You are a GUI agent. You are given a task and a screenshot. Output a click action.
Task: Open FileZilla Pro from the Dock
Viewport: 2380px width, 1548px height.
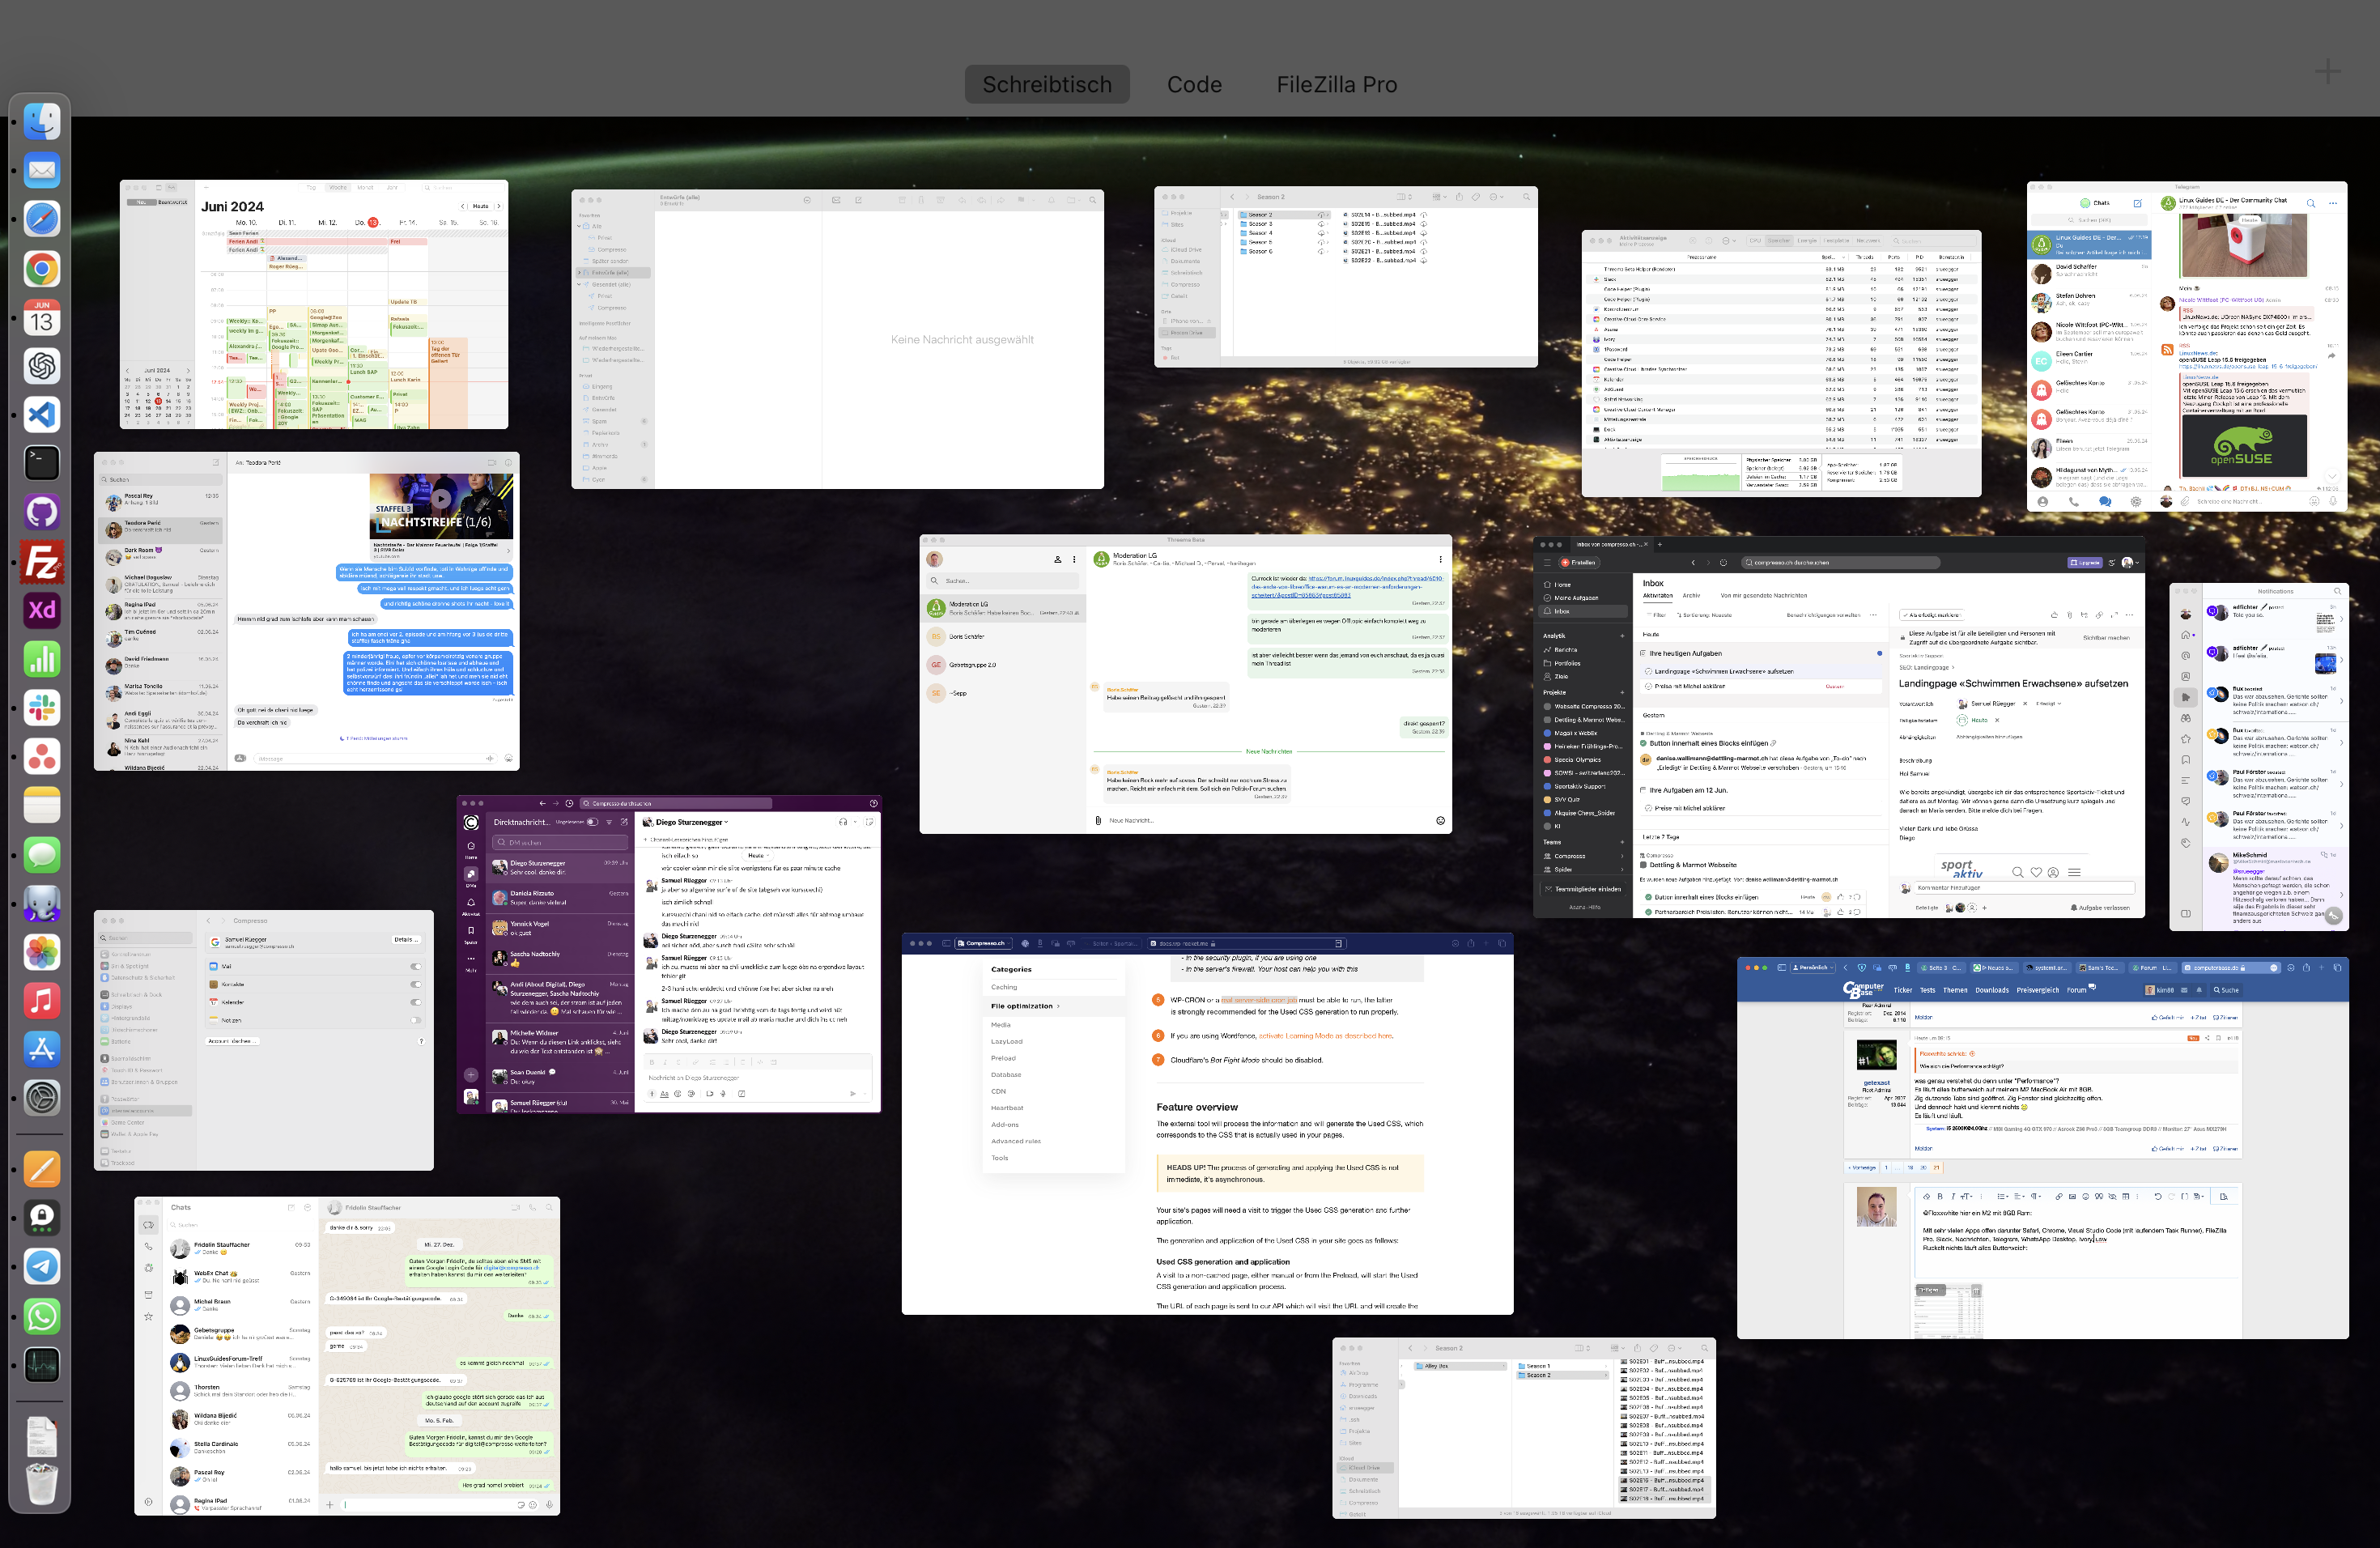click(x=41, y=562)
